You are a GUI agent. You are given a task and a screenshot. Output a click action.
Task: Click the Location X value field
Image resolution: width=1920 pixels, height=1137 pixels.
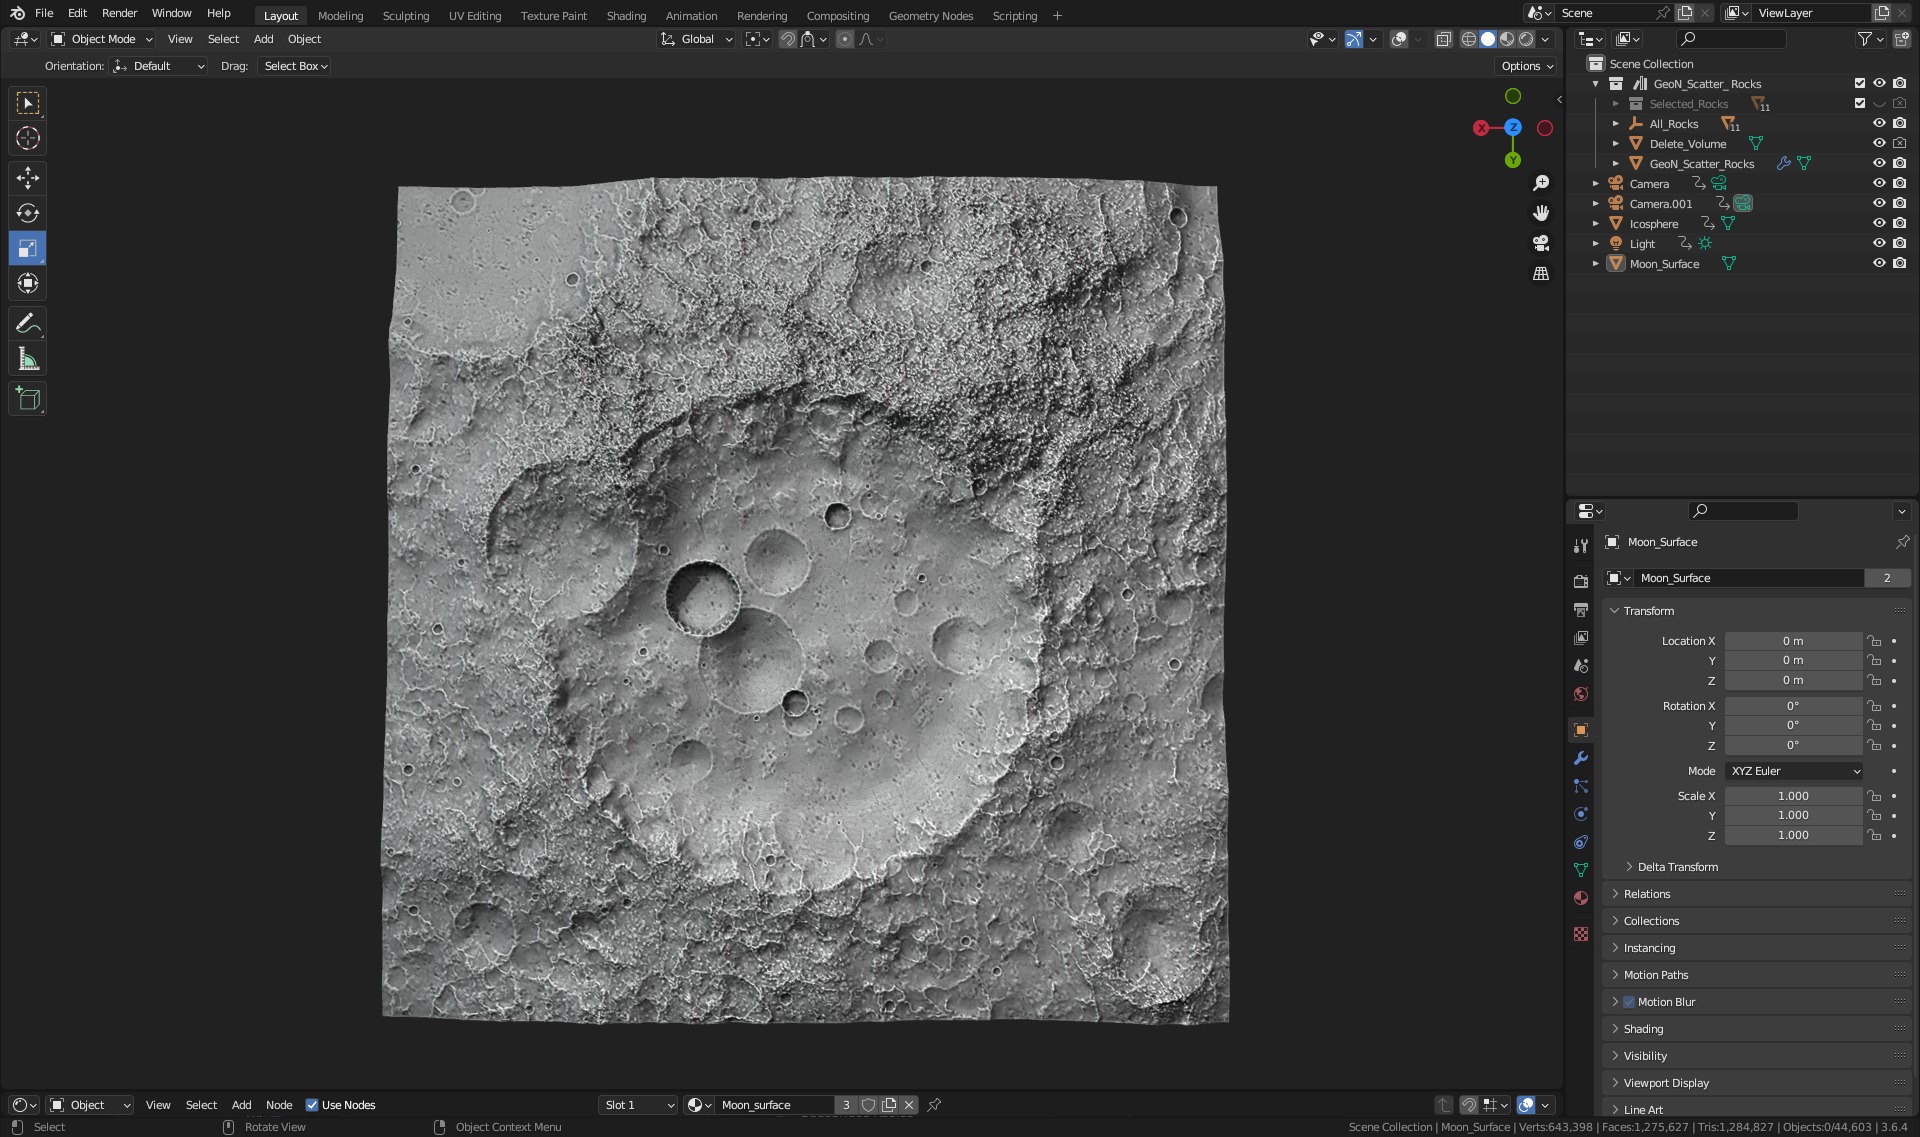pyautogui.click(x=1793, y=641)
